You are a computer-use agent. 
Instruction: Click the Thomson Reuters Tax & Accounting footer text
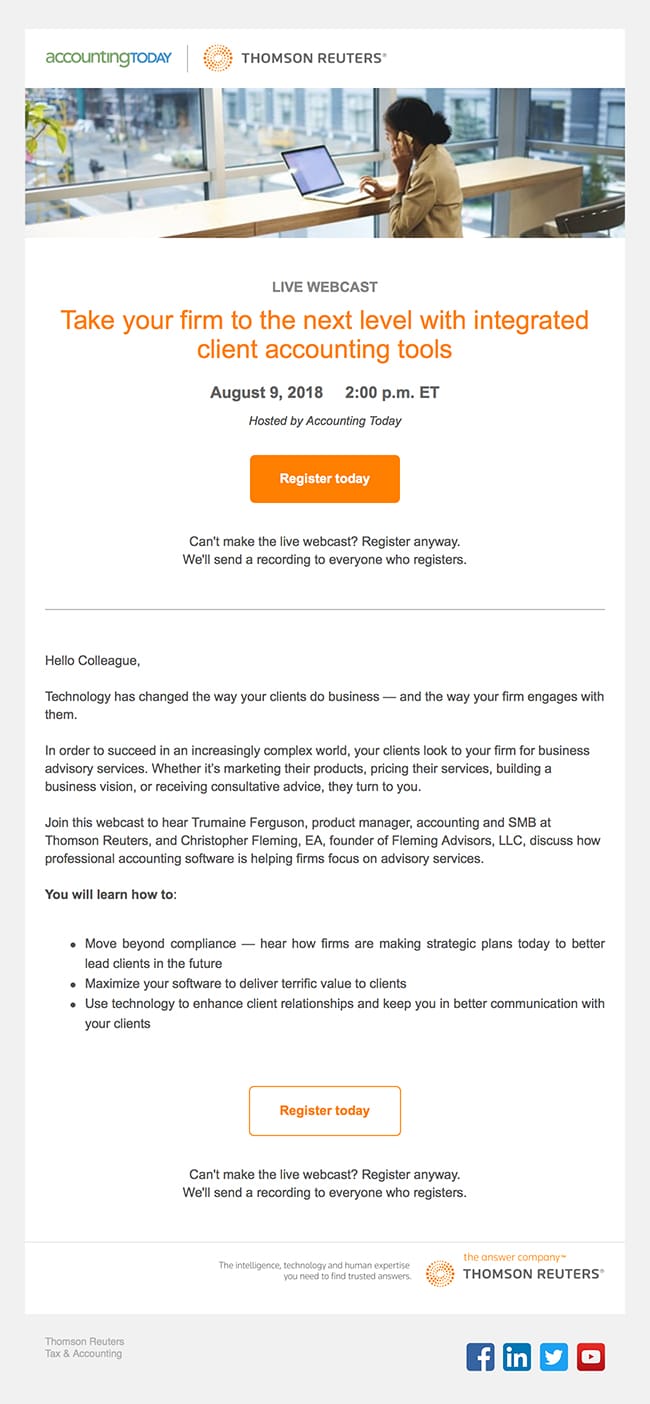click(x=84, y=1347)
